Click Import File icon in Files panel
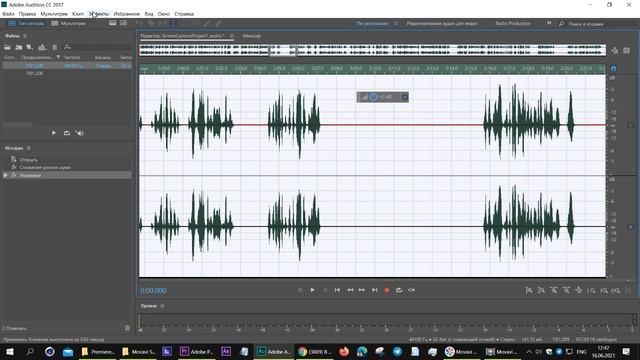640x360 pixels. 19,47
